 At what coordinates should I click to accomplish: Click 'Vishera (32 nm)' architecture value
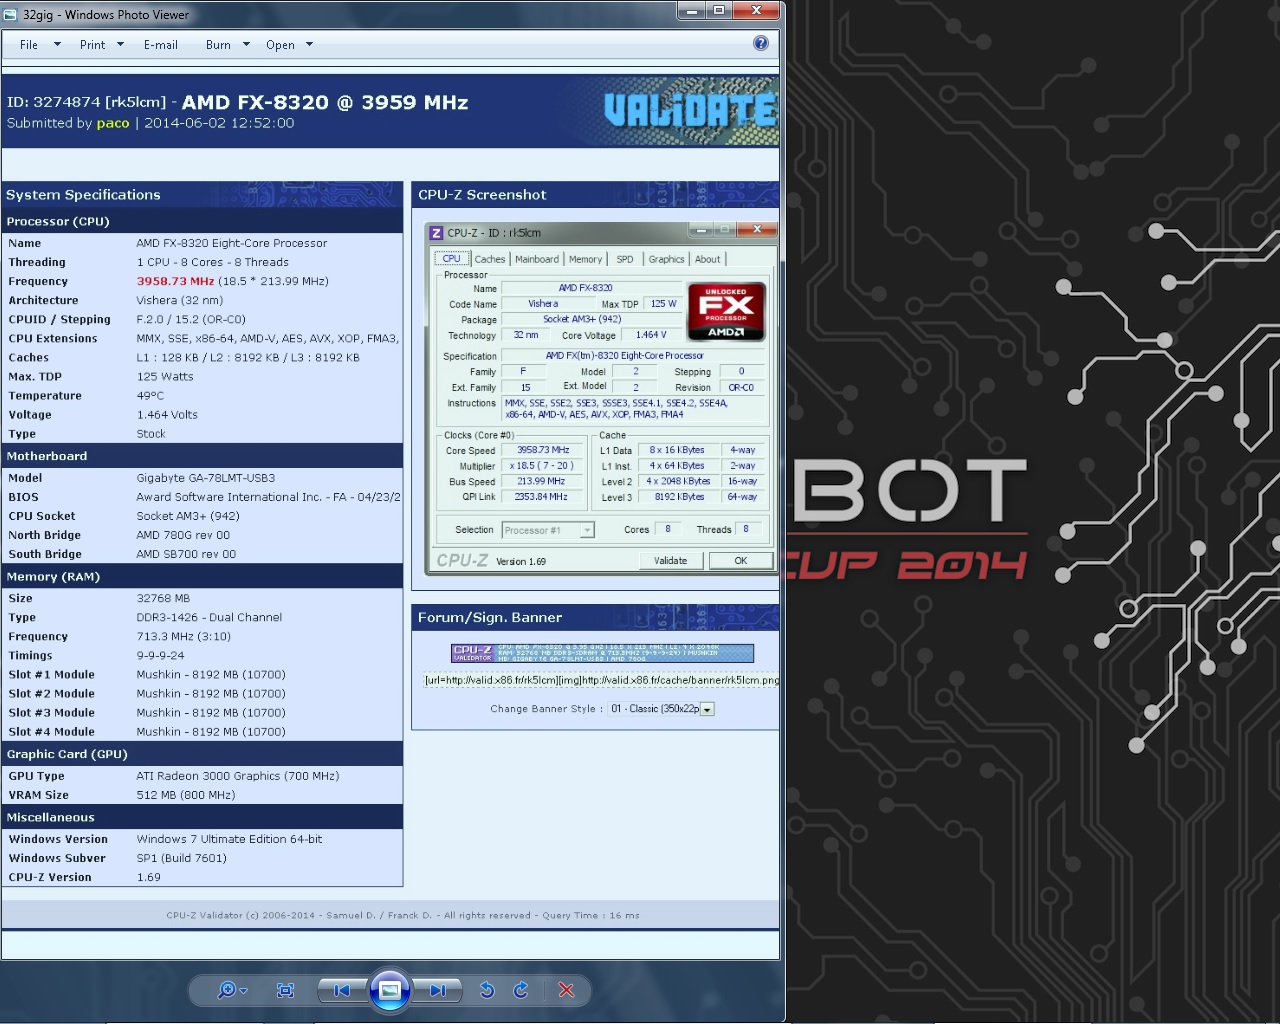tap(180, 300)
